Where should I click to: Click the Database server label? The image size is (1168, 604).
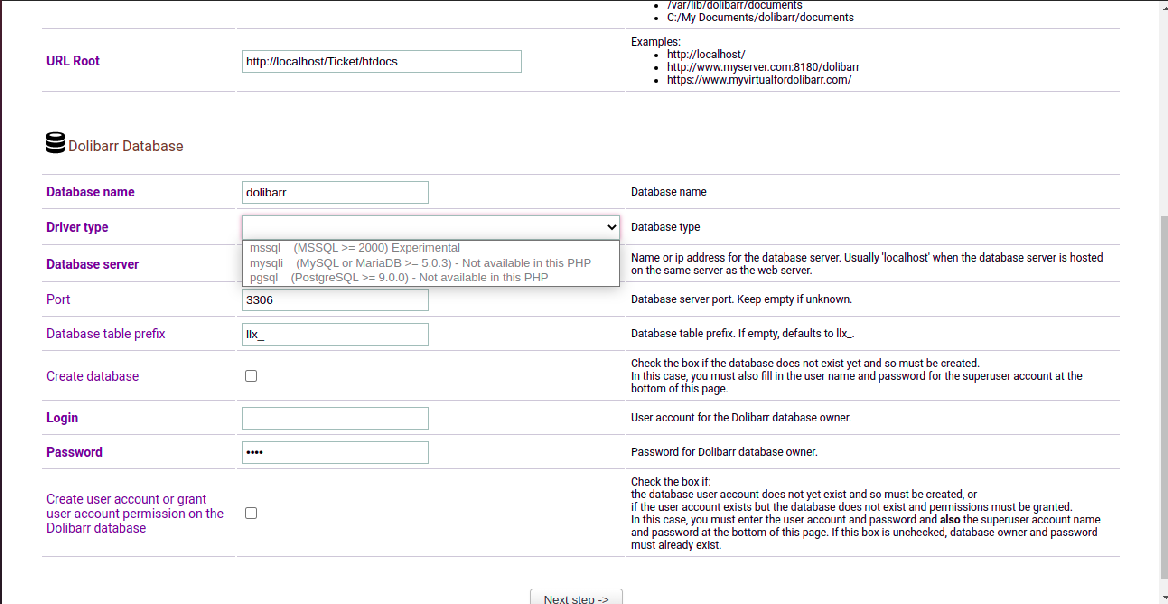point(92,264)
